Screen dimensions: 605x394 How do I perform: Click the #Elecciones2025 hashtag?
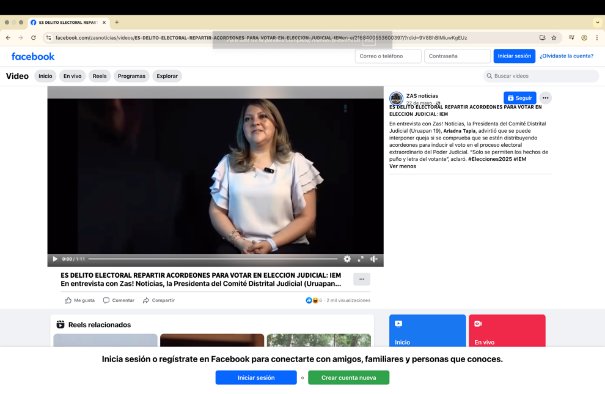click(490, 159)
